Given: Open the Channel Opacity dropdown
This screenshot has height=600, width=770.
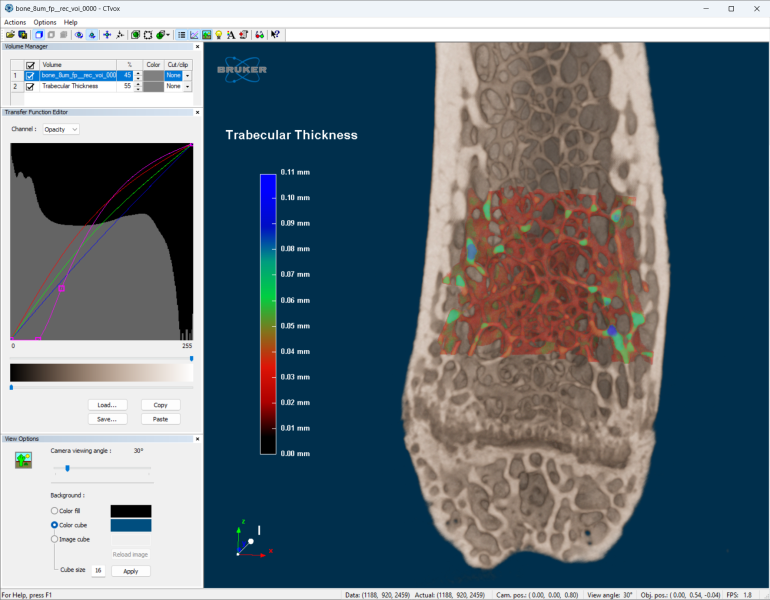Looking at the screenshot, I should pos(61,129).
